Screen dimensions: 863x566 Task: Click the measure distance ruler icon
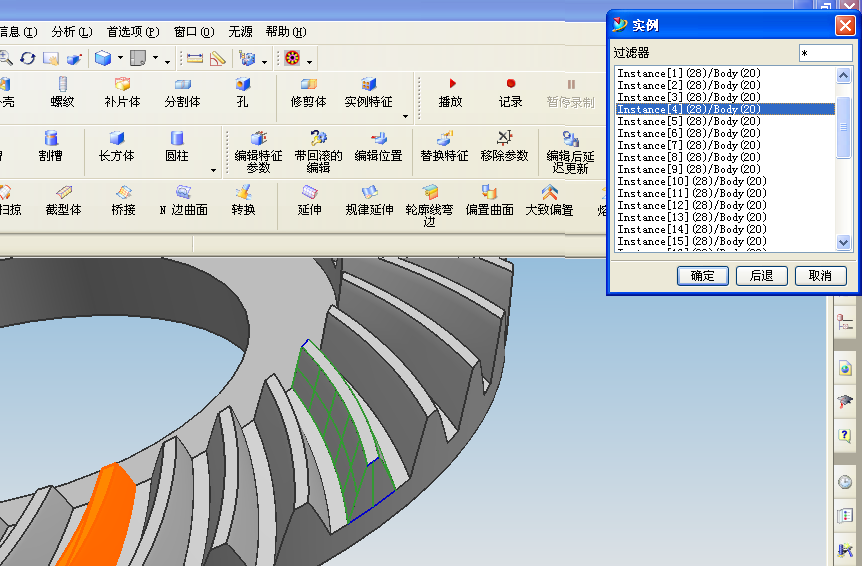tap(195, 58)
